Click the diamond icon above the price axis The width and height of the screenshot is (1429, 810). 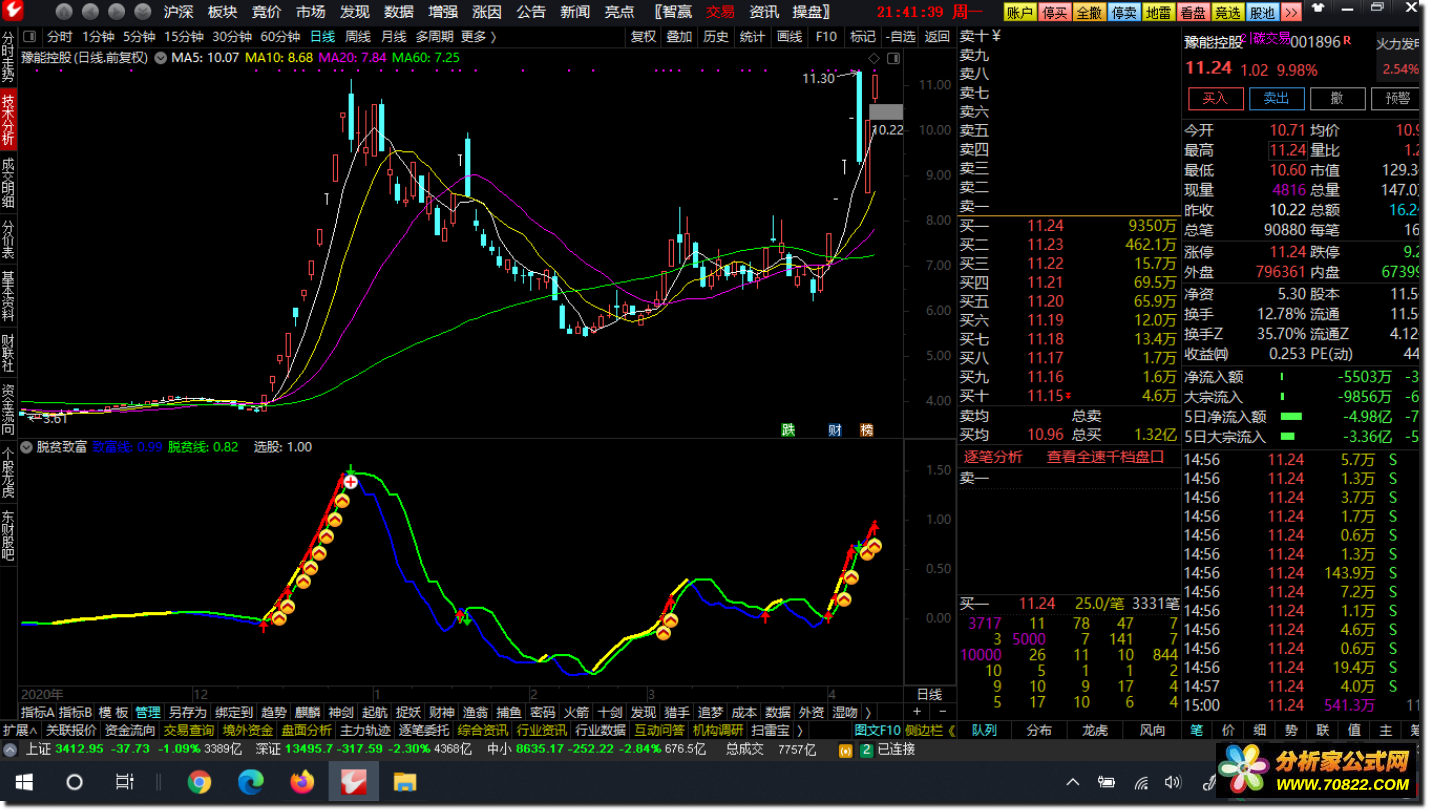874,59
